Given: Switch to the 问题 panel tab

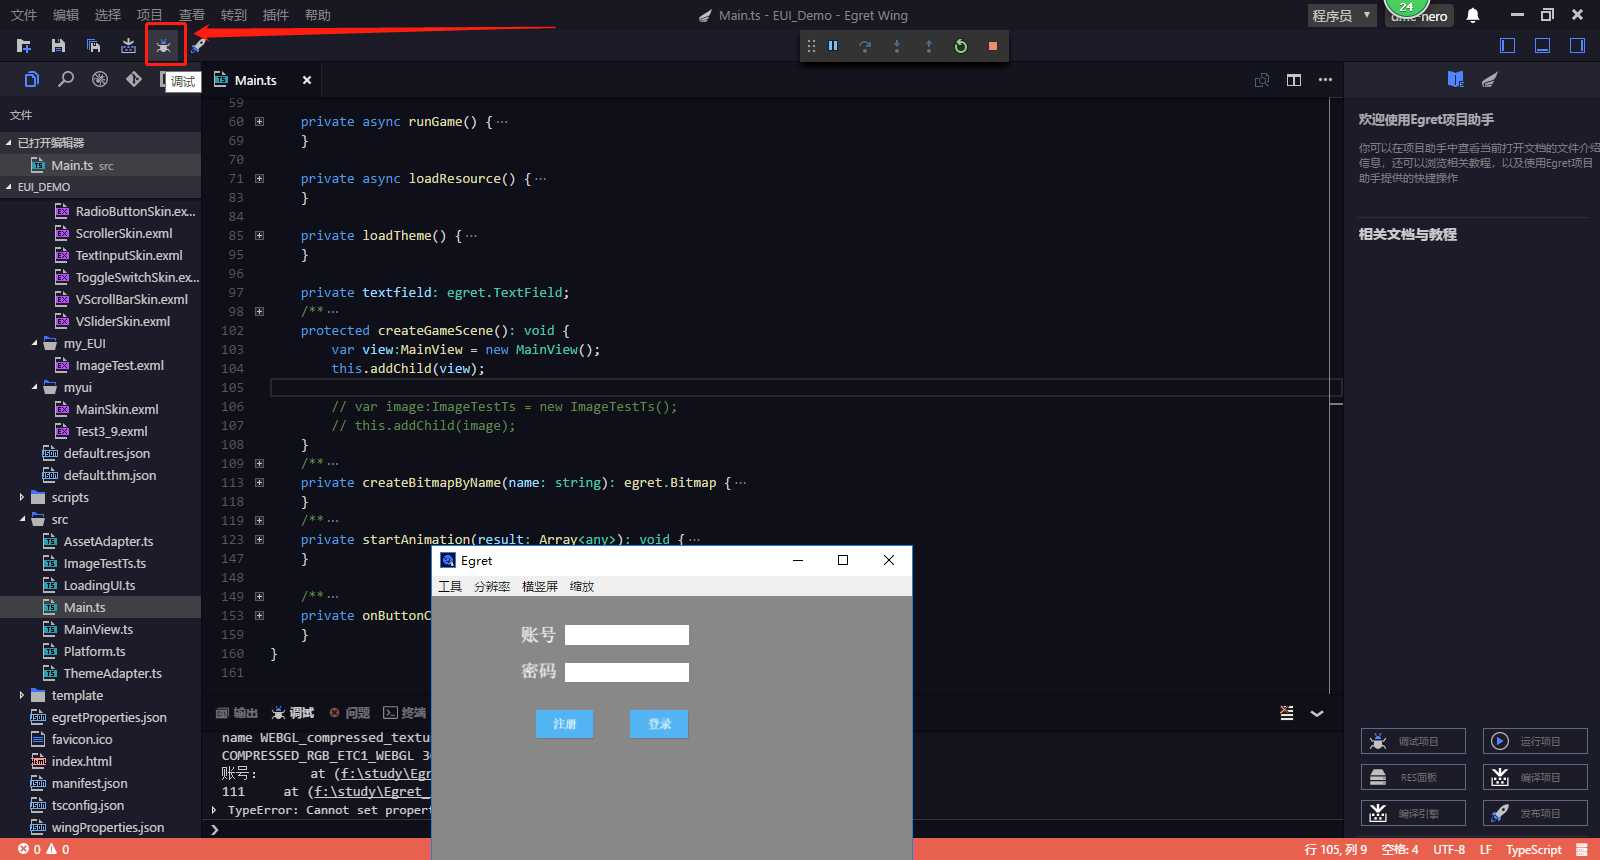Looking at the screenshot, I should [x=350, y=713].
